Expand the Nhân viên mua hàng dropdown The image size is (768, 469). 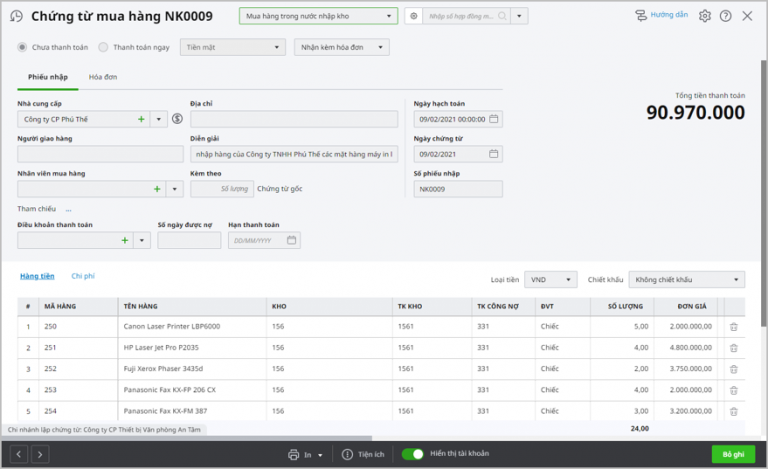(x=174, y=189)
